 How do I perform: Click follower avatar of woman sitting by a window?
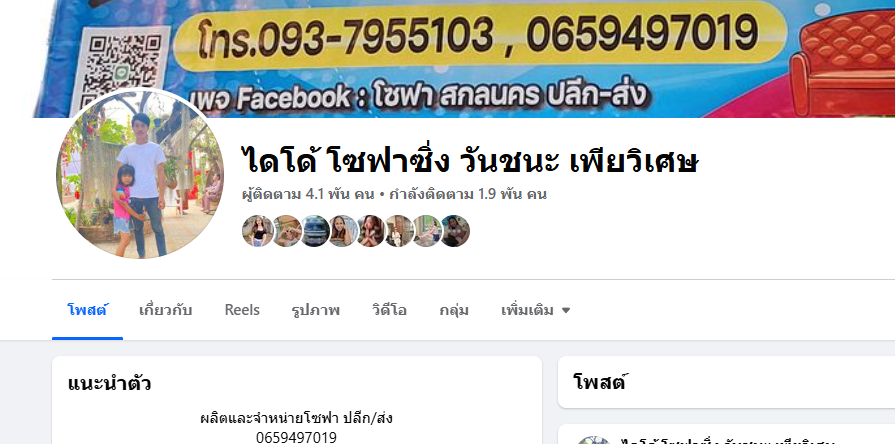click(x=427, y=231)
